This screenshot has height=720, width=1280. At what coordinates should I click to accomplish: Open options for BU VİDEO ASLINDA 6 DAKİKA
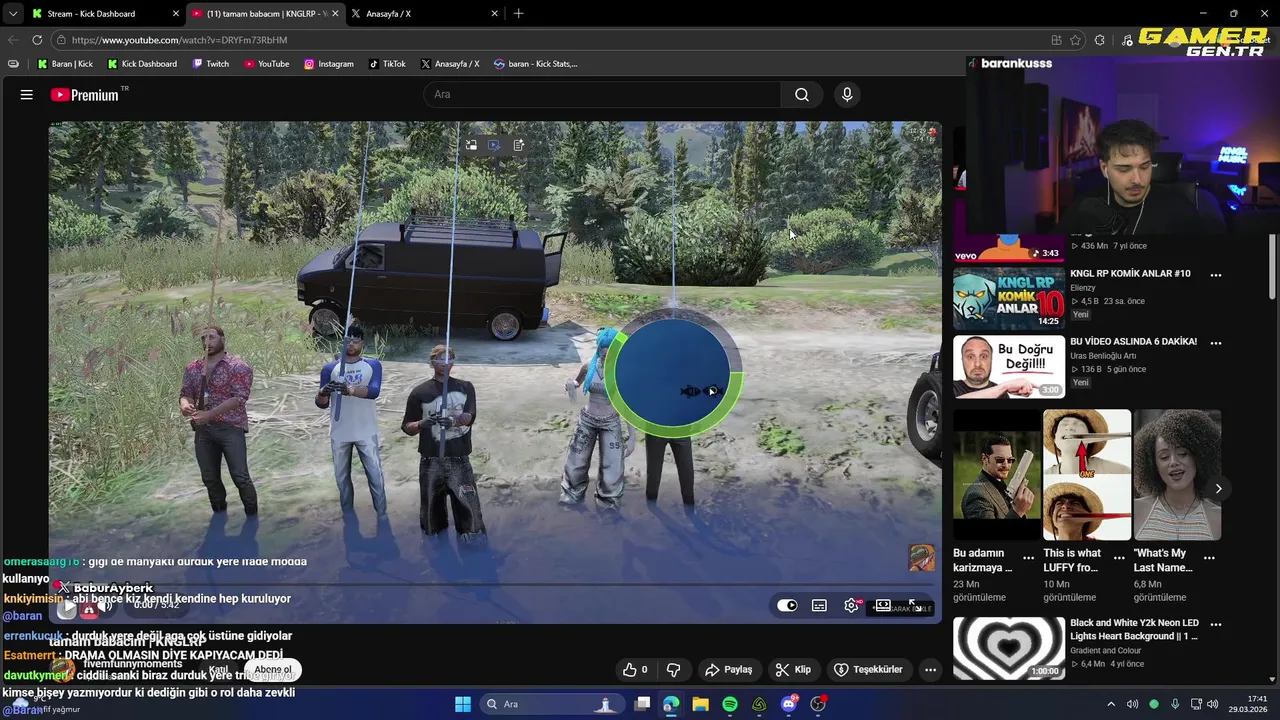coord(1216,342)
